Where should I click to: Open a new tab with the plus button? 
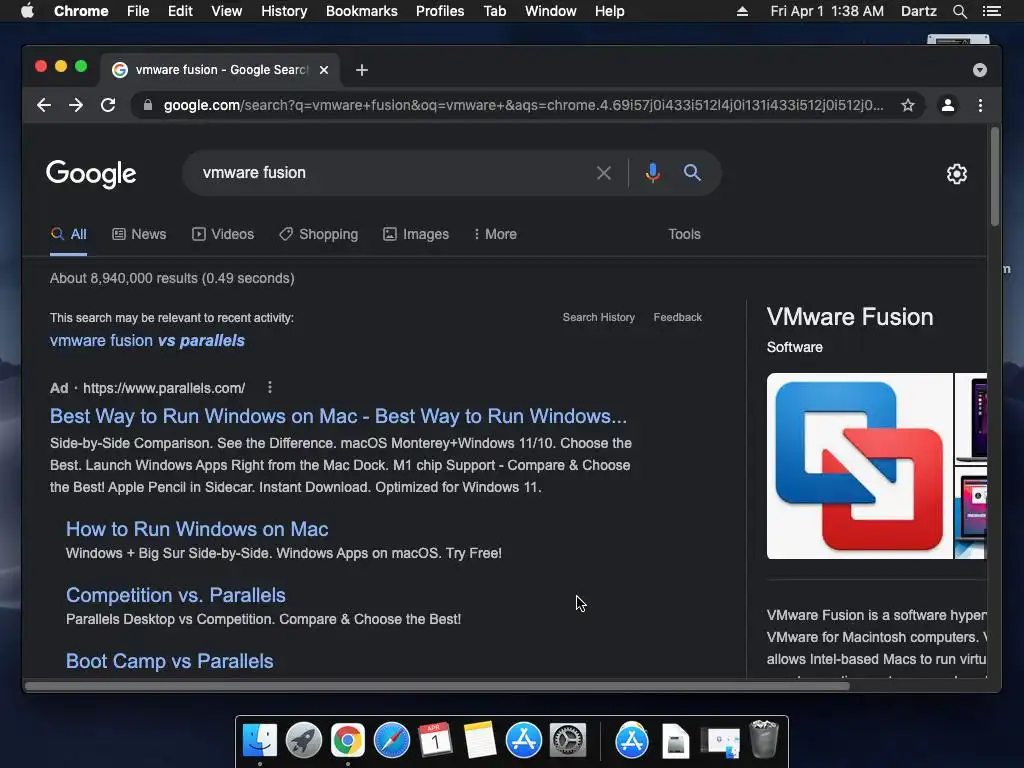point(362,70)
